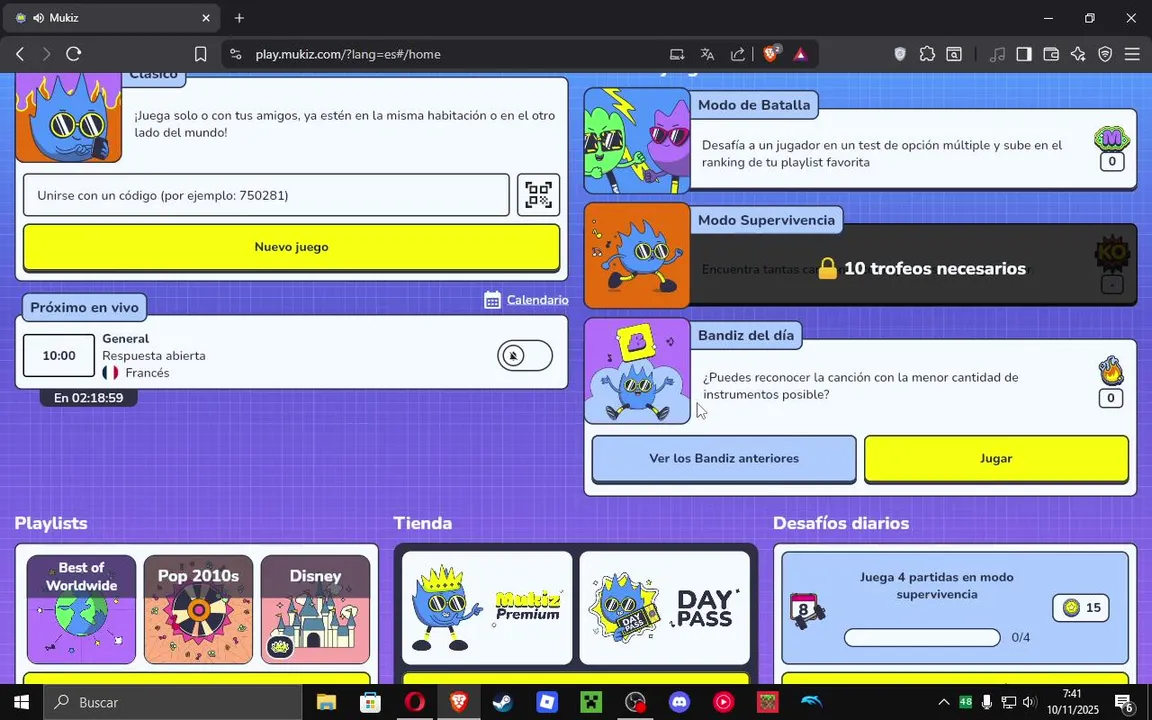The width and height of the screenshot is (1152, 720).
Task: Open a new browser tab
Action: coord(239,18)
